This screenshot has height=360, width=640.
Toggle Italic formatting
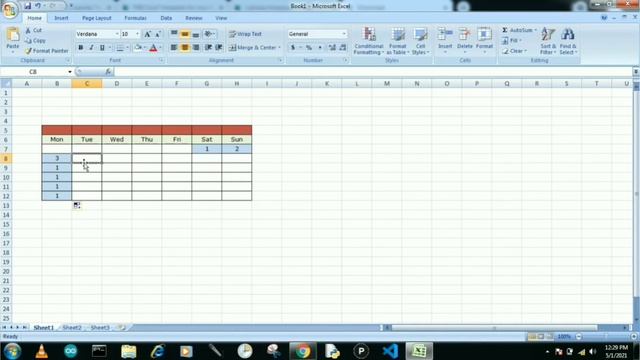(x=91, y=48)
